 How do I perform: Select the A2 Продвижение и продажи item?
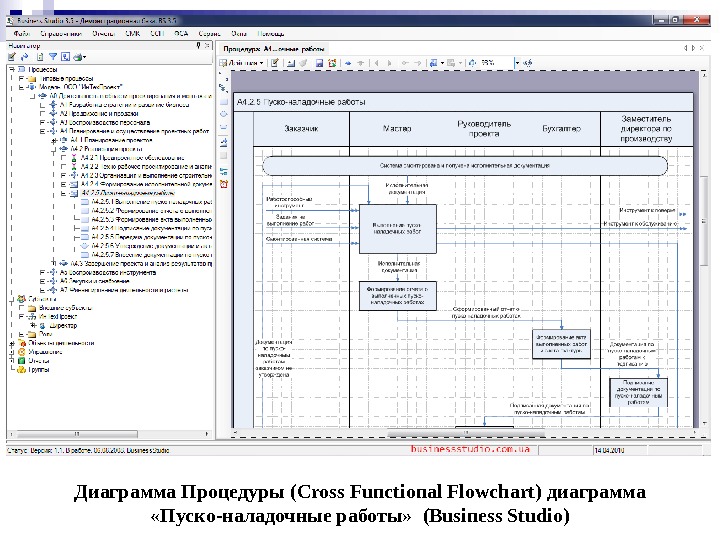(99, 113)
